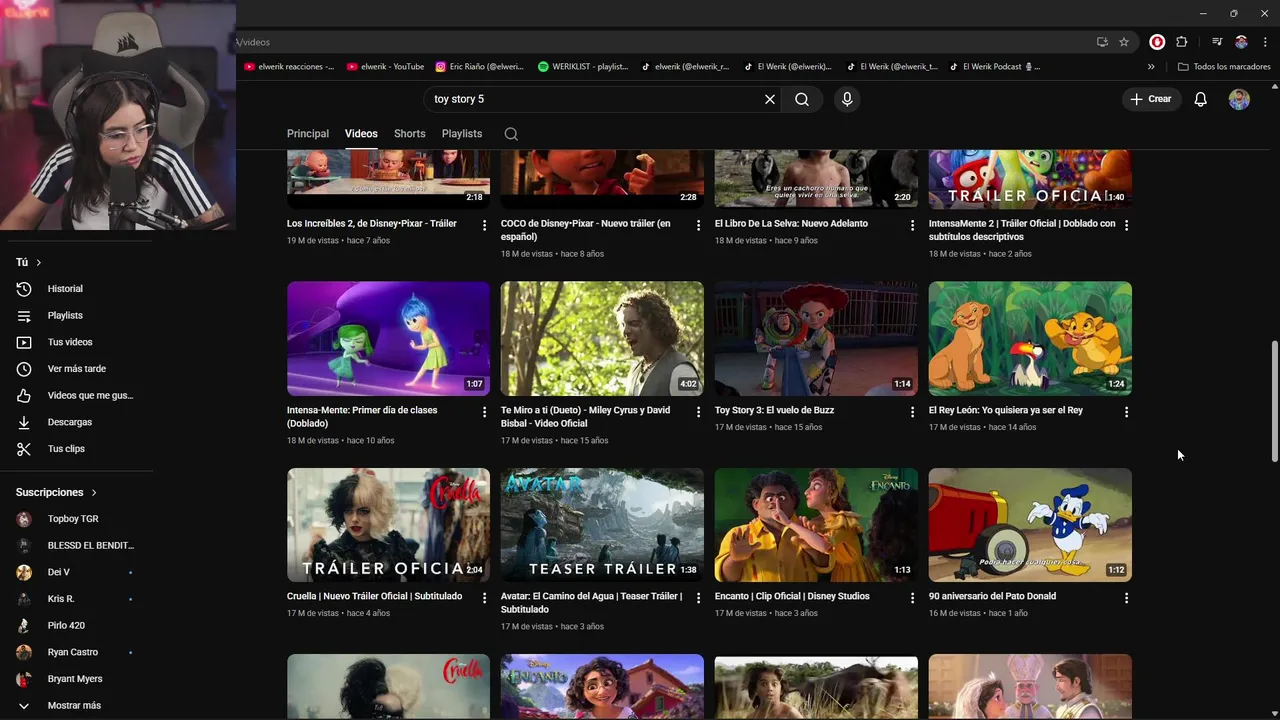Image resolution: width=1280 pixels, height=720 pixels.
Task: Open the Bryant Myers channel
Action: (x=77, y=679)
